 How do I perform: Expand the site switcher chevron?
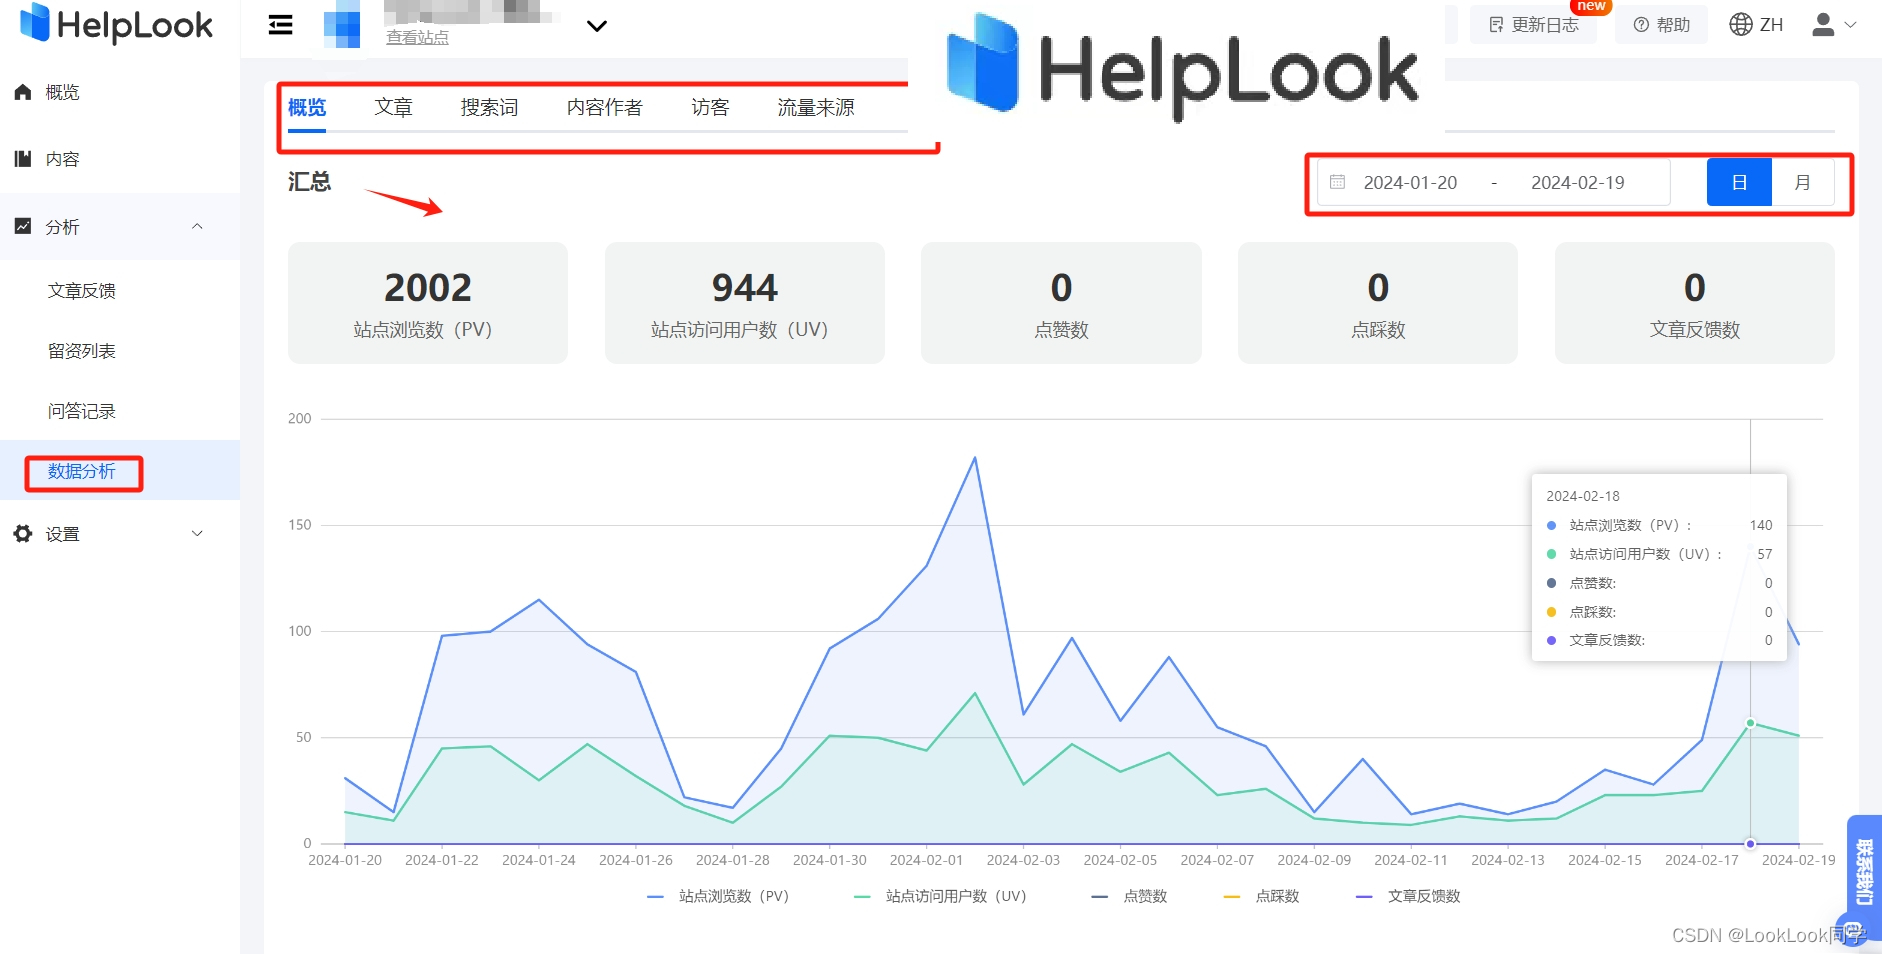click(597, 26)
